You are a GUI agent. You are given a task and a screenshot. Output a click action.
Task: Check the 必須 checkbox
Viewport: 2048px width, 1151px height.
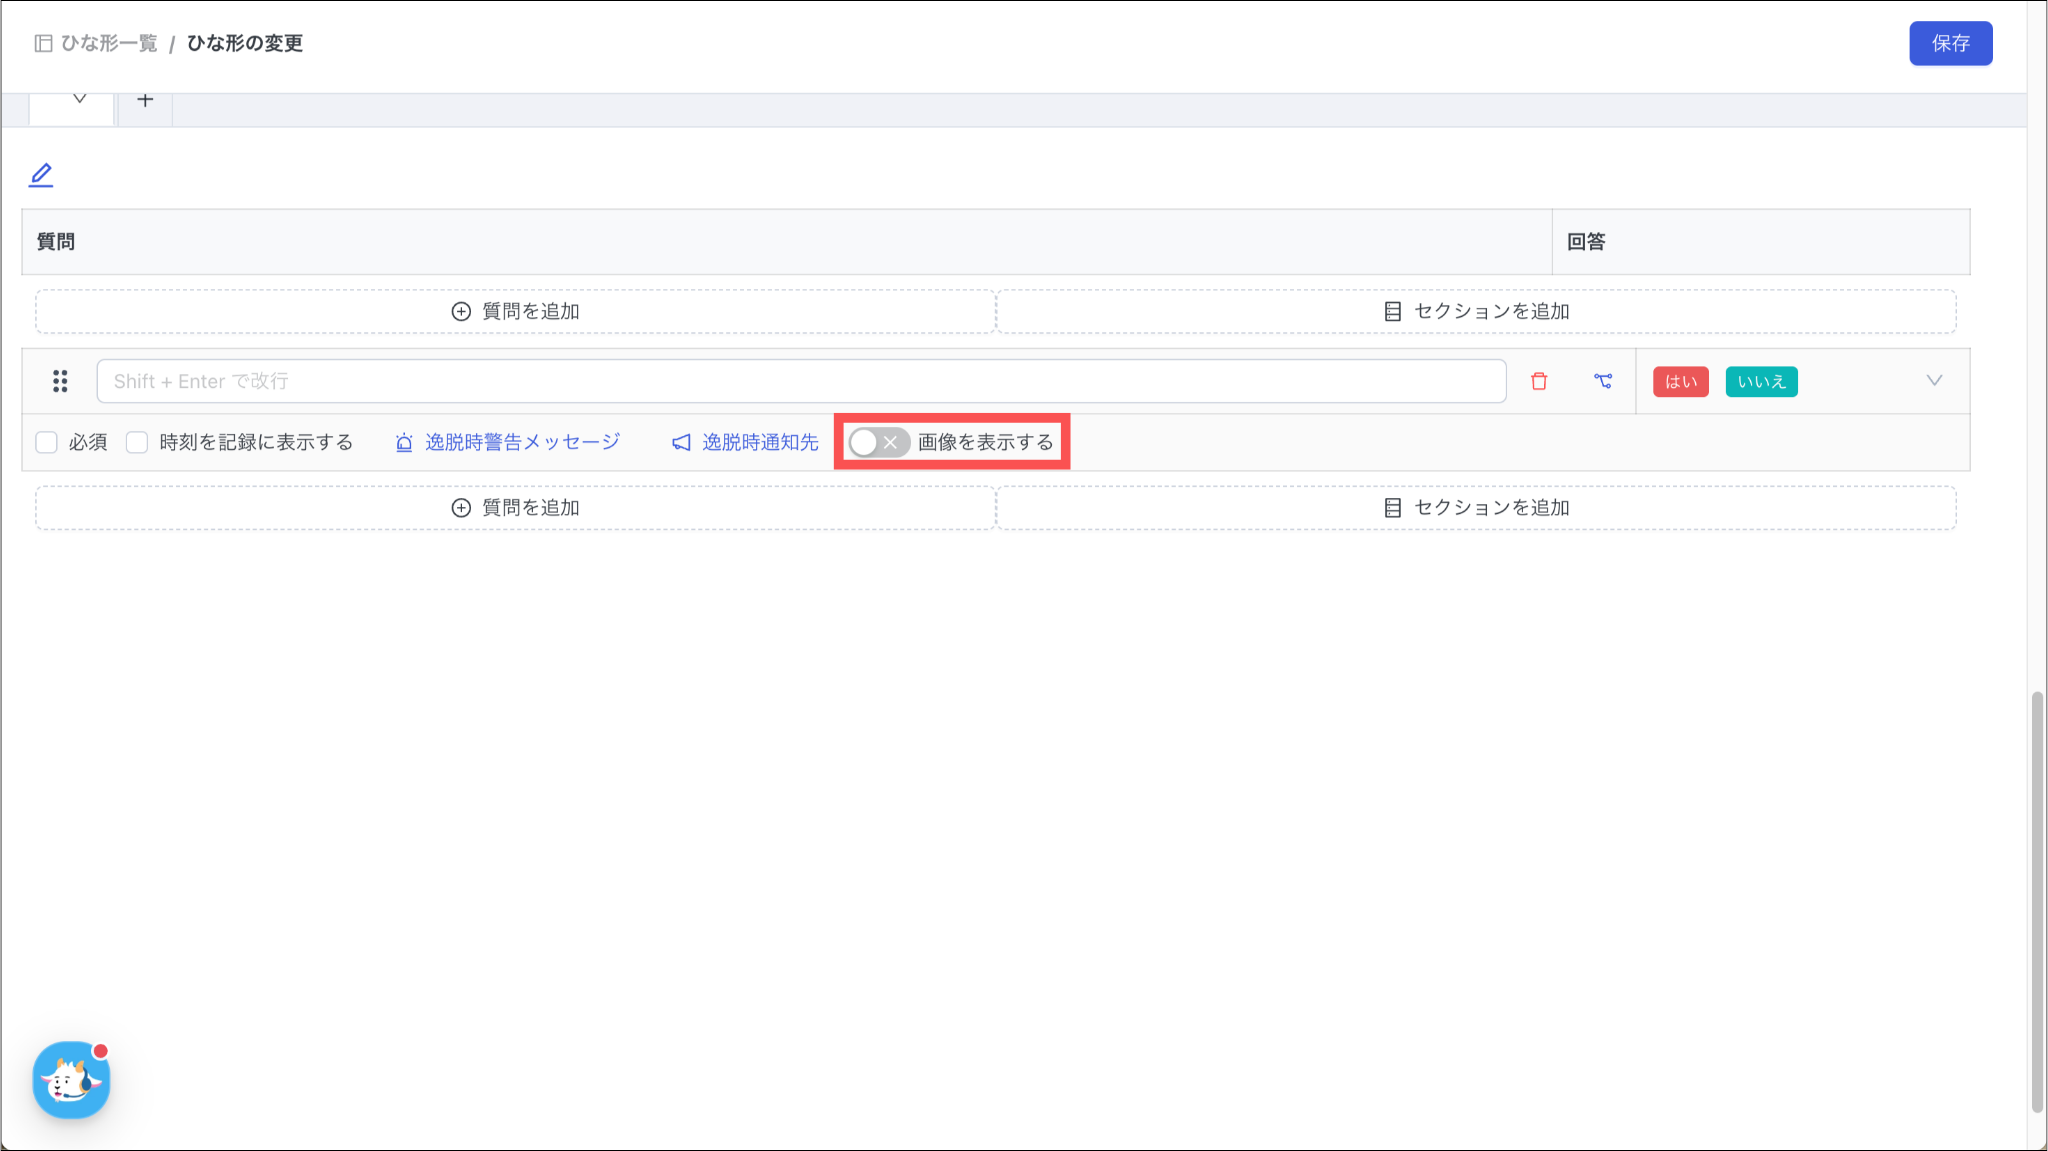coord(46,442)
